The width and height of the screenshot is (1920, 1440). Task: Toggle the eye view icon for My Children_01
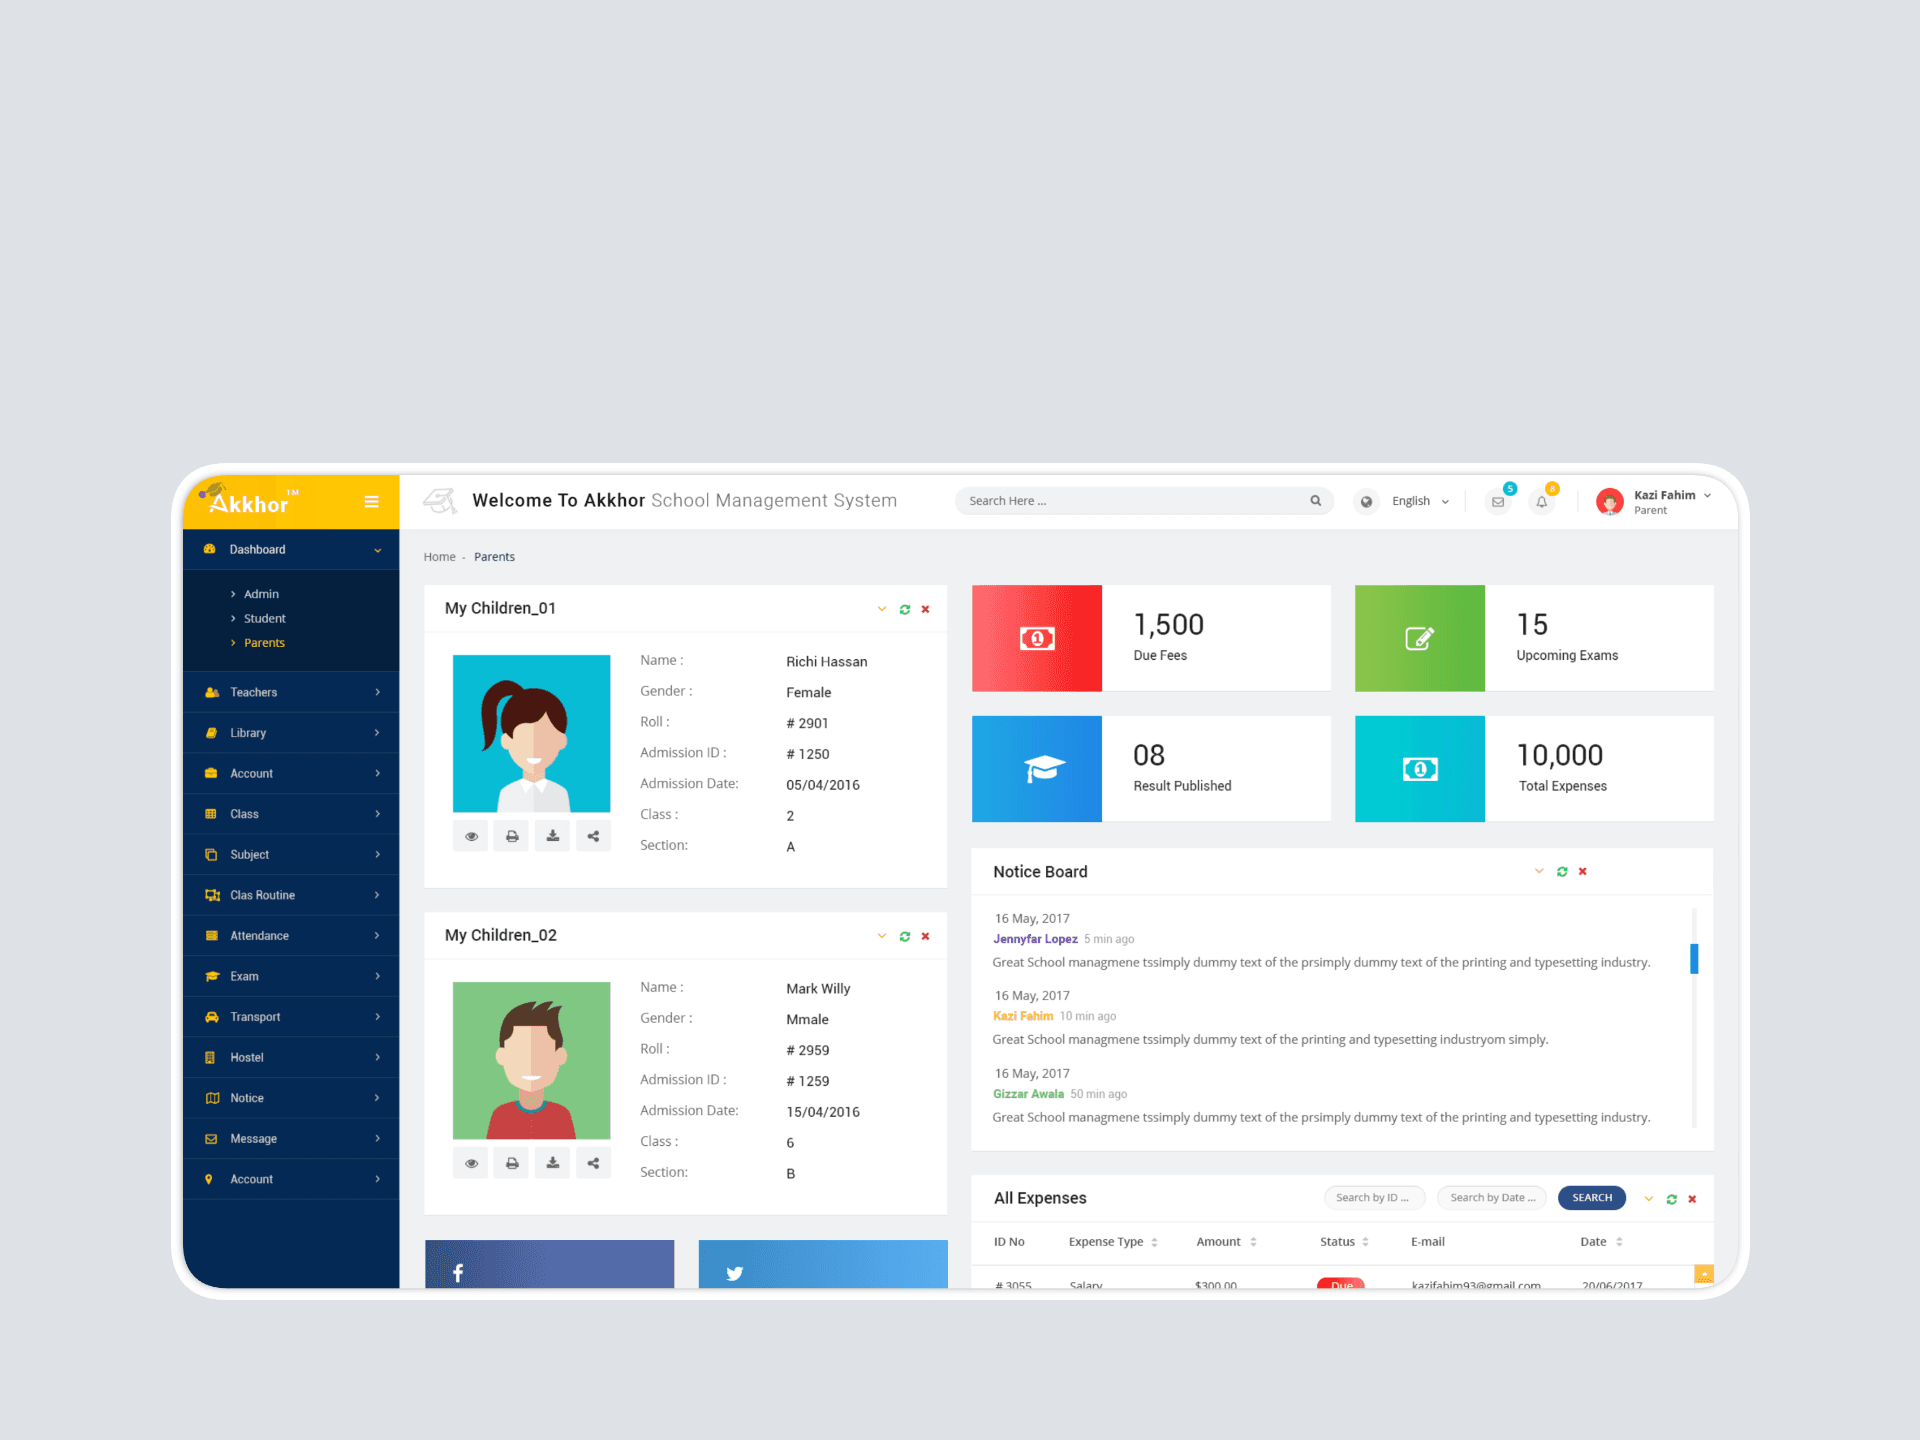(x=471, y=836)
